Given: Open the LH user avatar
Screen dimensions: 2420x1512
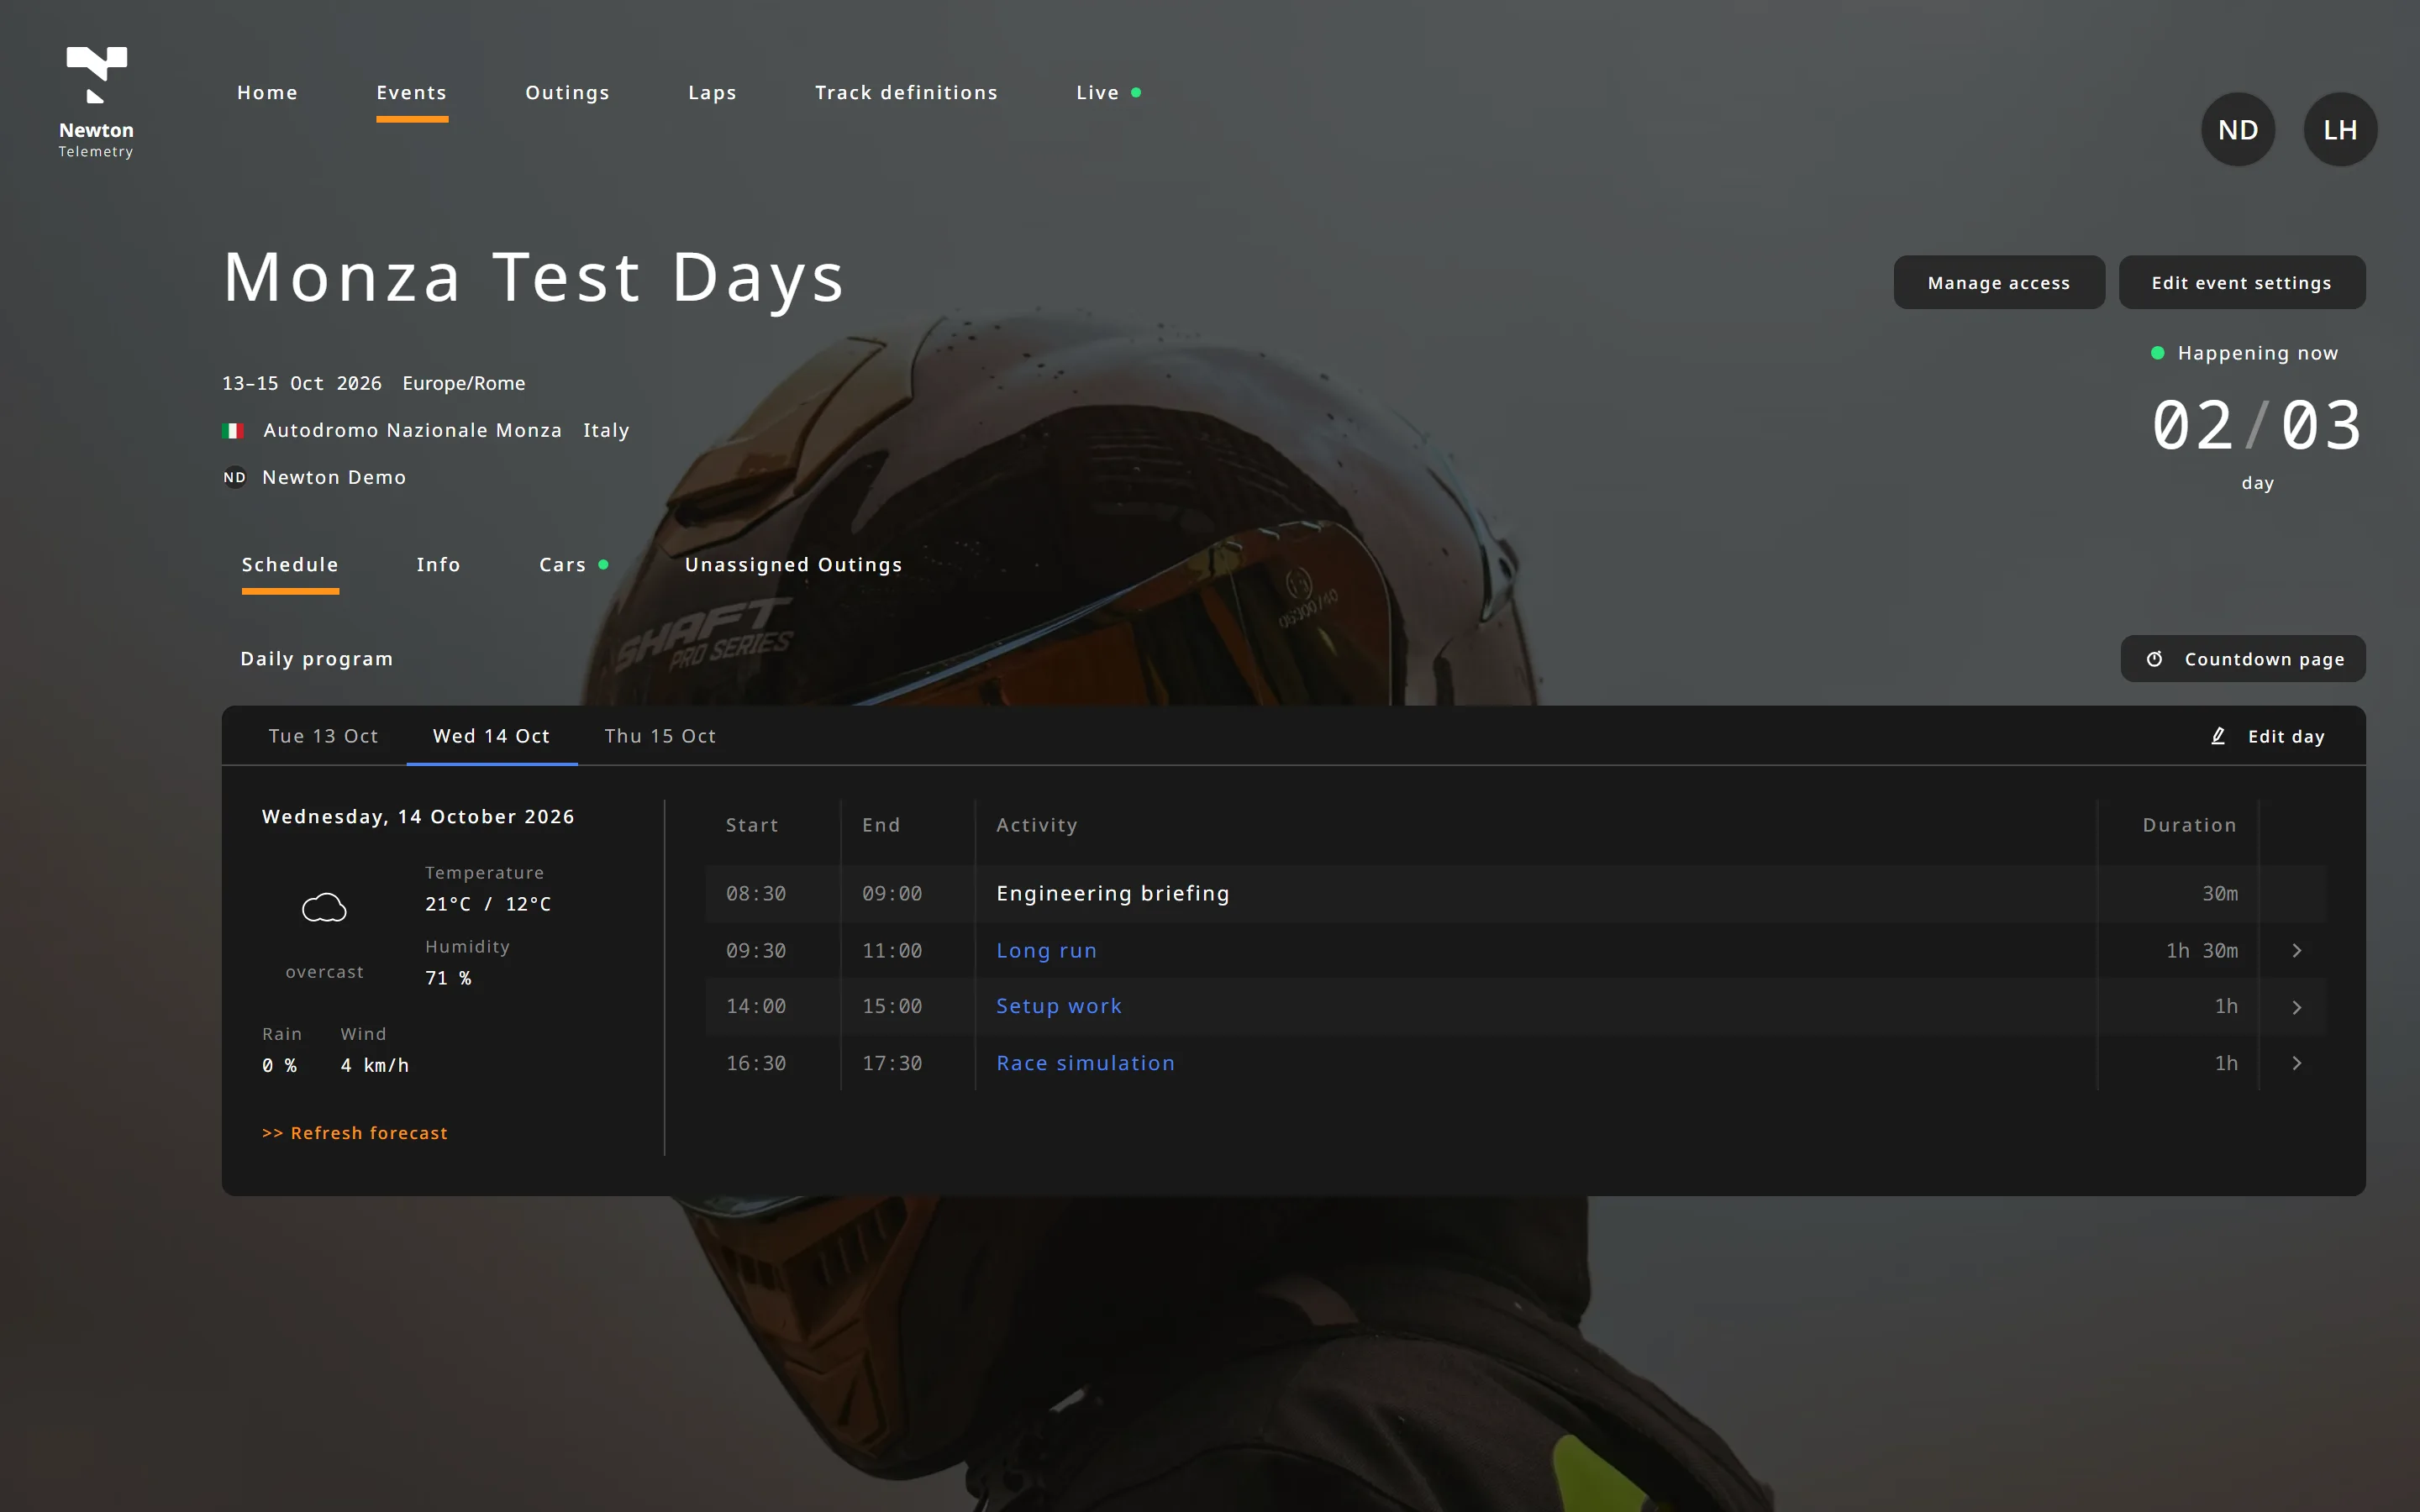Looking at the screenshot, I should pos(2340,130).
